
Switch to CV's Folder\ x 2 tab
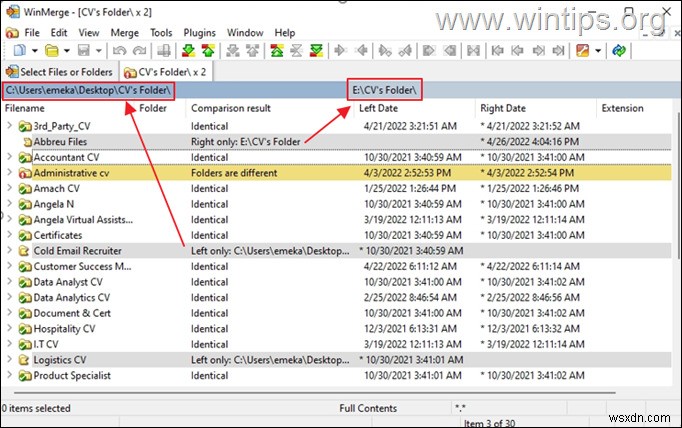tap(165, 72)
